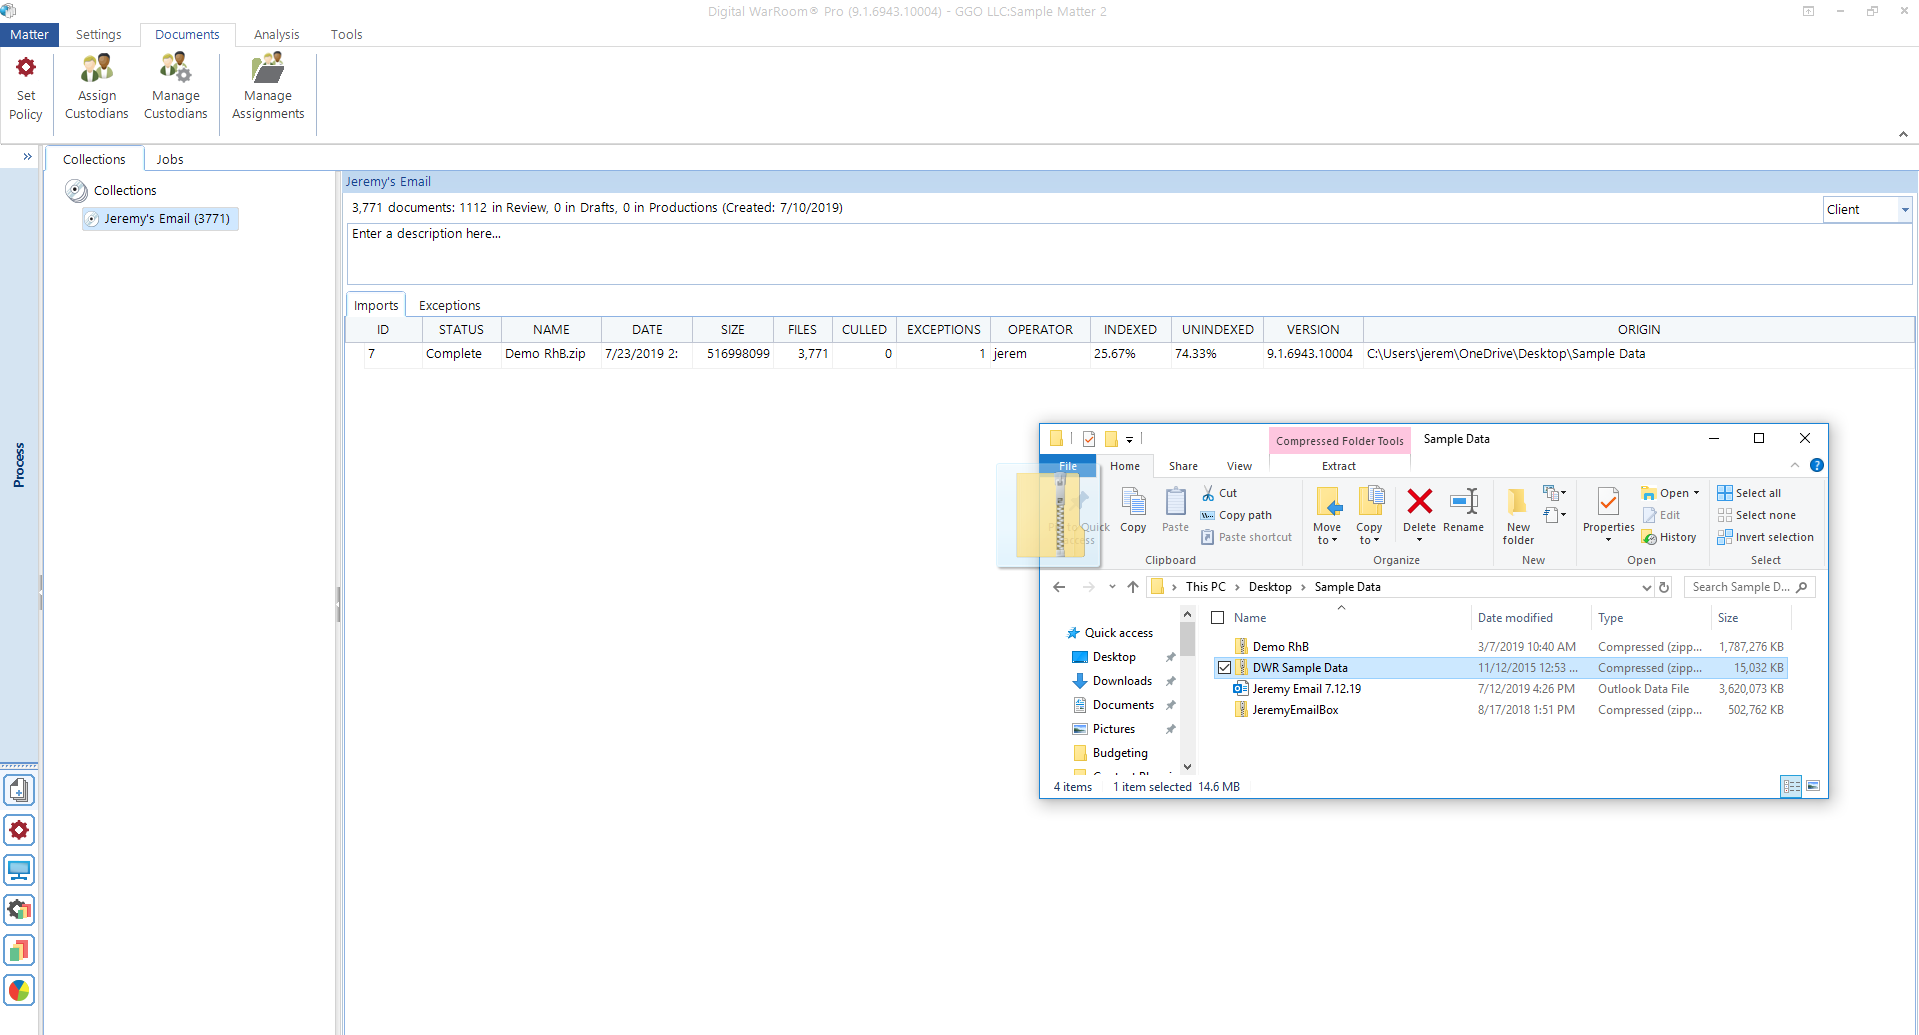Toggle the select-all checkbox beside Name header

click(x=1218, y=618)
